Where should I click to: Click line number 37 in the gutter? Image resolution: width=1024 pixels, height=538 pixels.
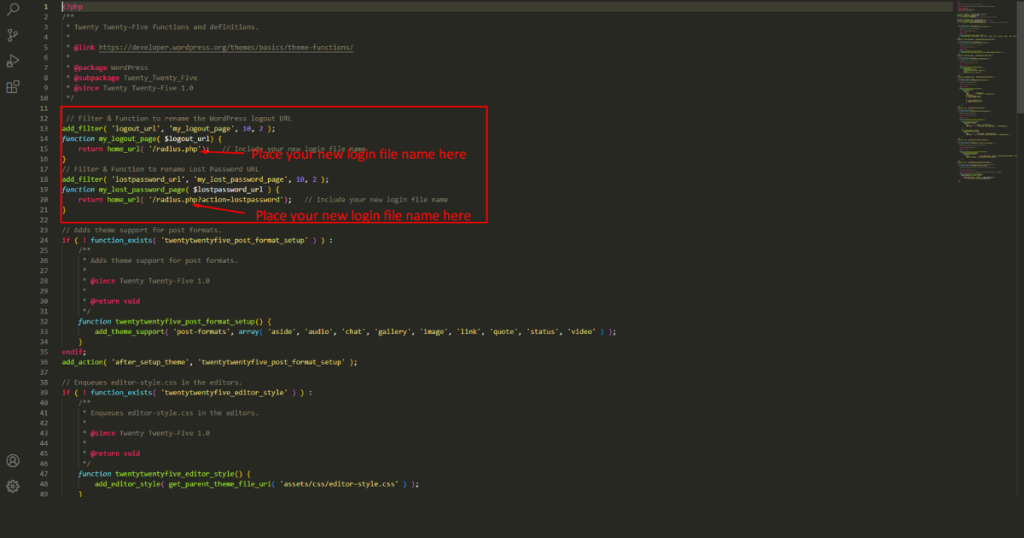[x=44, y=372]
